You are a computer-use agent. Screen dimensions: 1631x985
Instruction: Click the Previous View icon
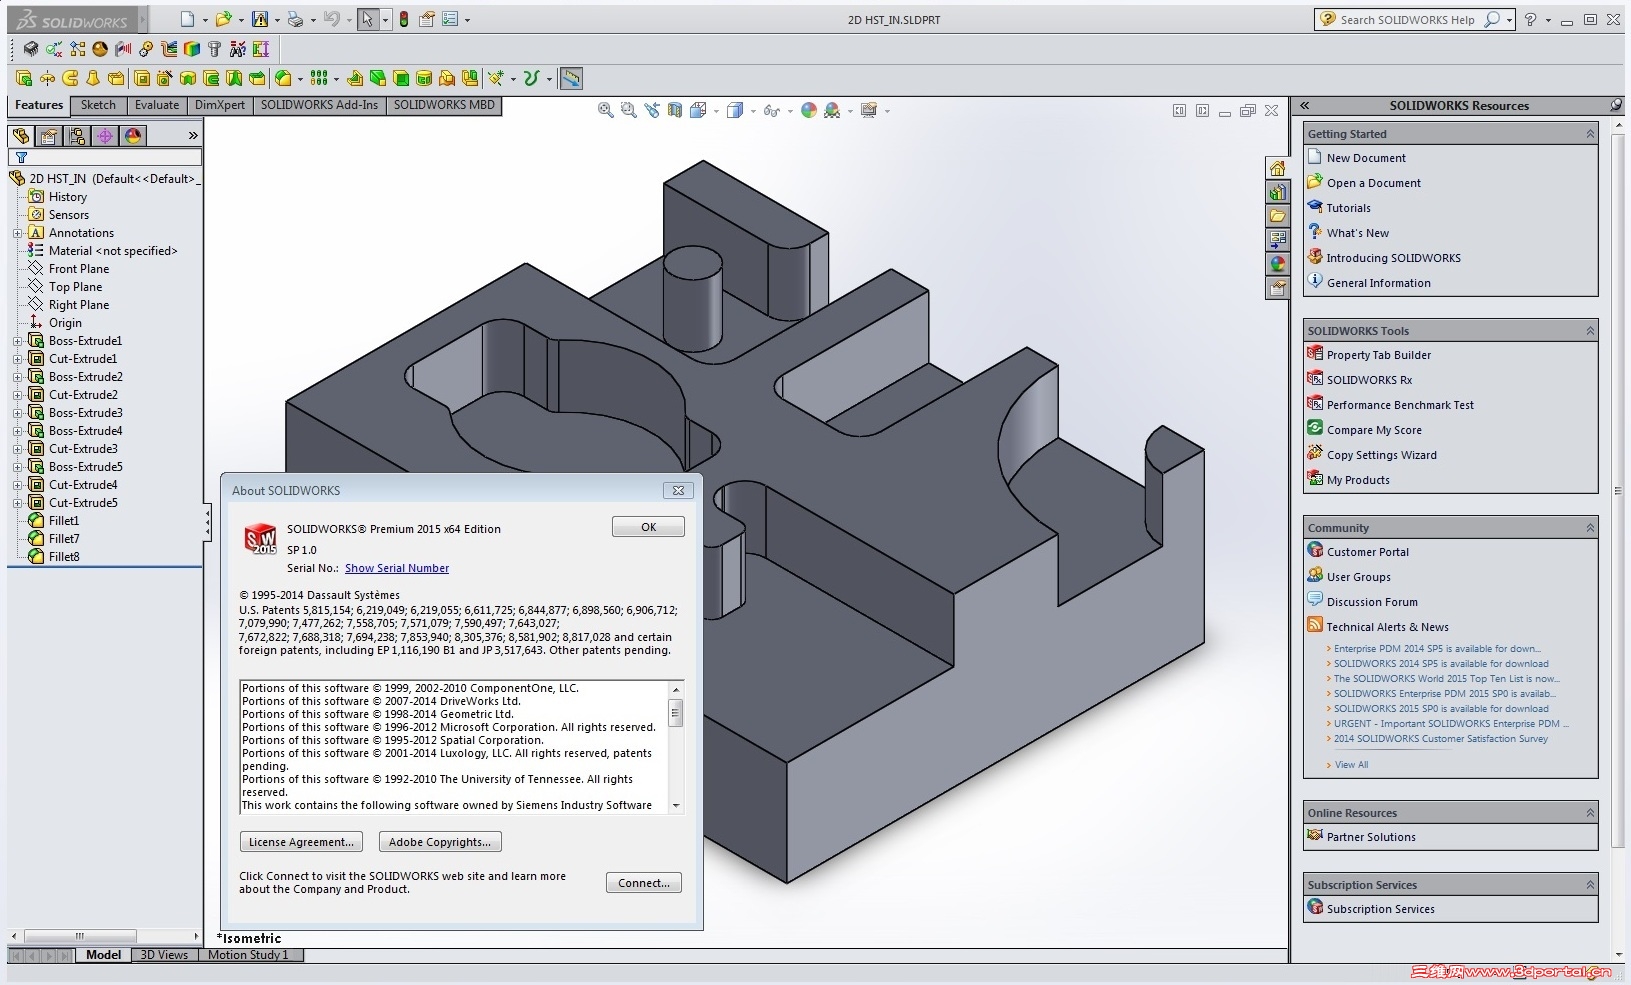point(652,110)
